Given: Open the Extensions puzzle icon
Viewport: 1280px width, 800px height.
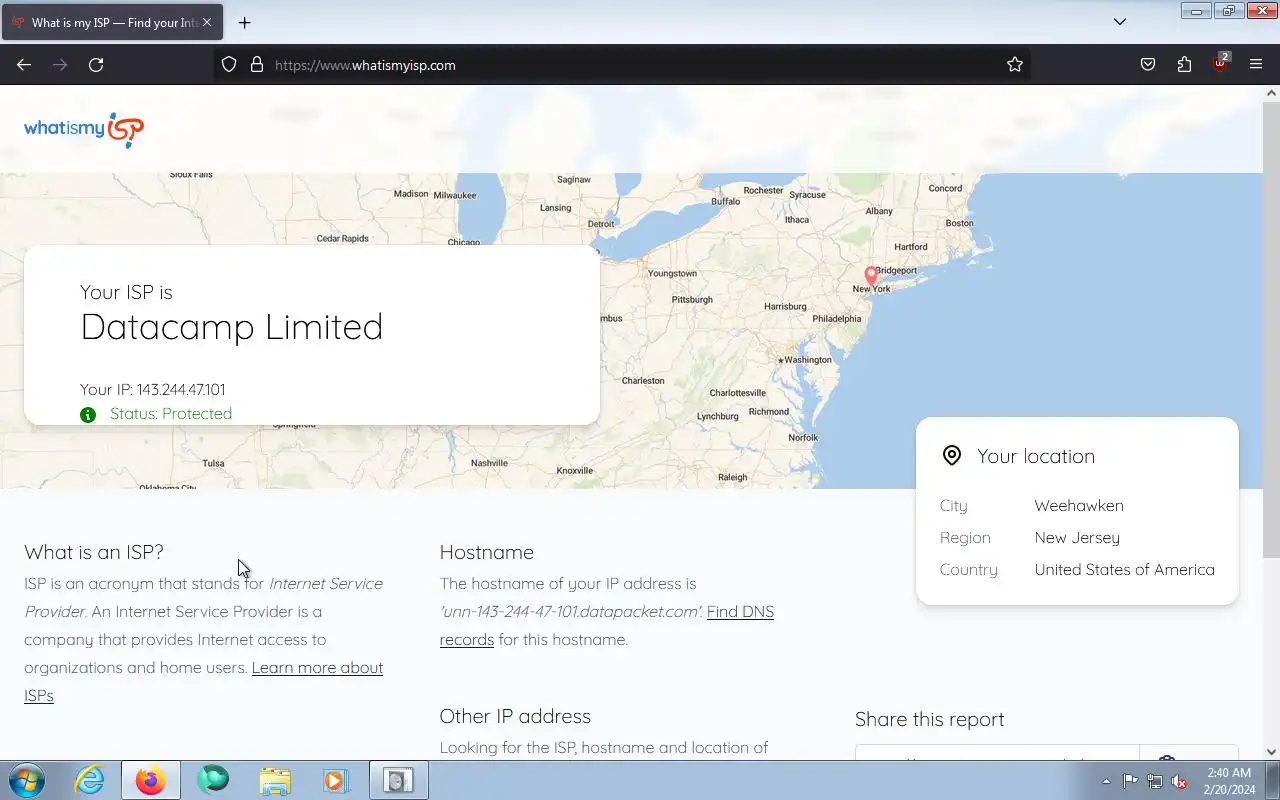Looking at the screenshot, I should (x=1184, y=65).
